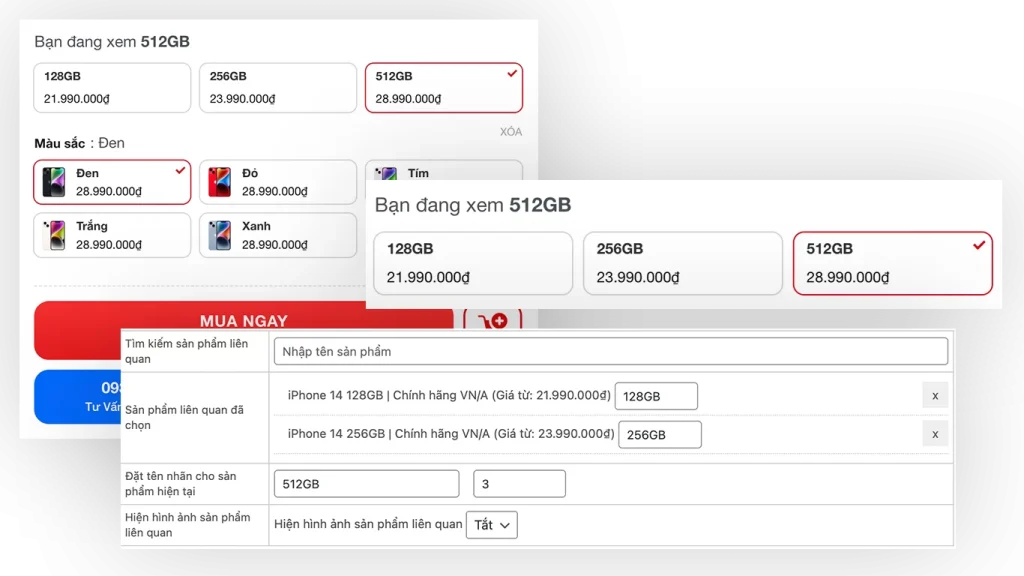
Task: Click the red iPhone thumbnail for Đỏ
Action: click(x=220, y=182)
